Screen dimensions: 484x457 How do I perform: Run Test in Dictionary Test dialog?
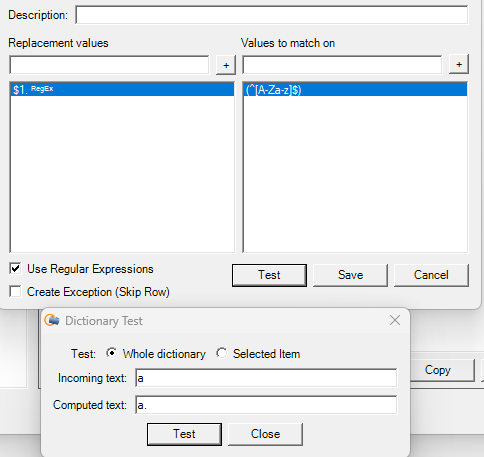184,434
